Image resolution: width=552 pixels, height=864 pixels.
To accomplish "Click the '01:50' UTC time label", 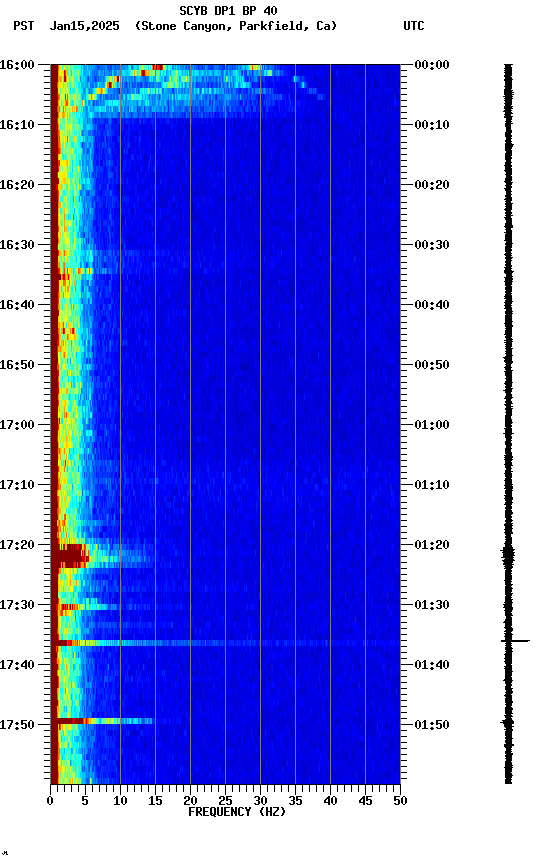I will coord(432,725).
